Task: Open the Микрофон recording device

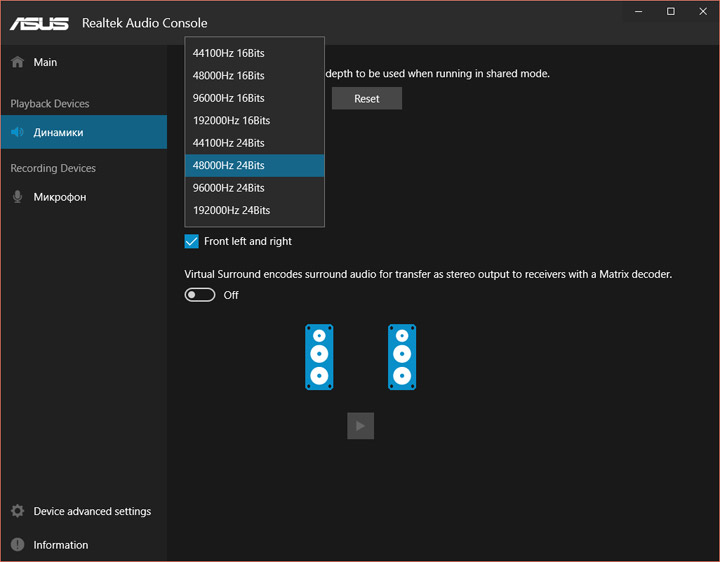Action: (84, 197)
